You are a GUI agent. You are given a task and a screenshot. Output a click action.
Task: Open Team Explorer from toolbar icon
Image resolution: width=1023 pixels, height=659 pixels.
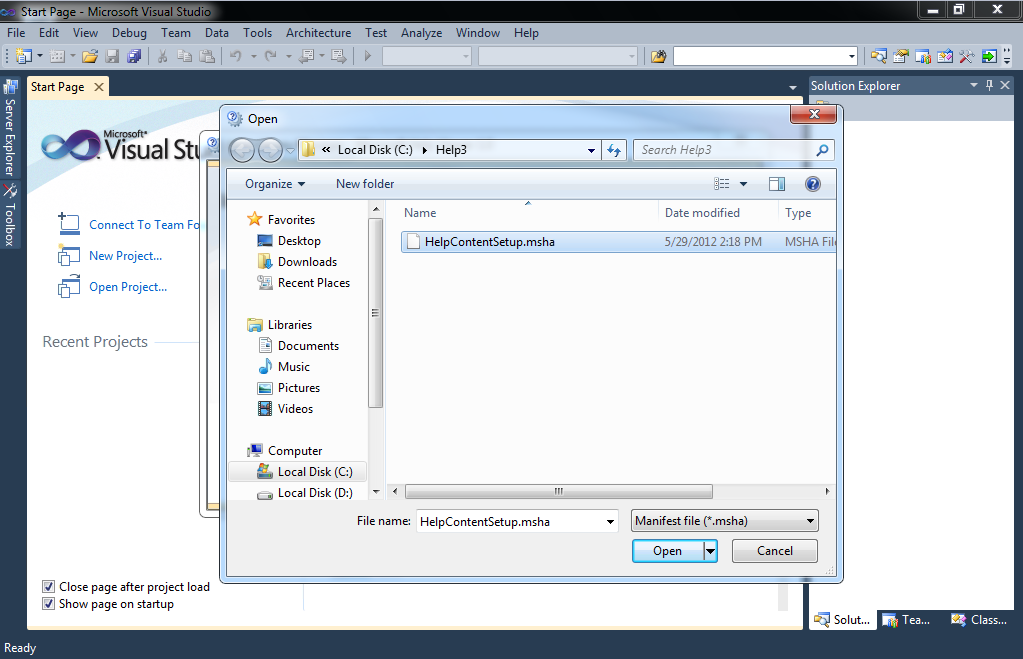click(x=923, y=56)
